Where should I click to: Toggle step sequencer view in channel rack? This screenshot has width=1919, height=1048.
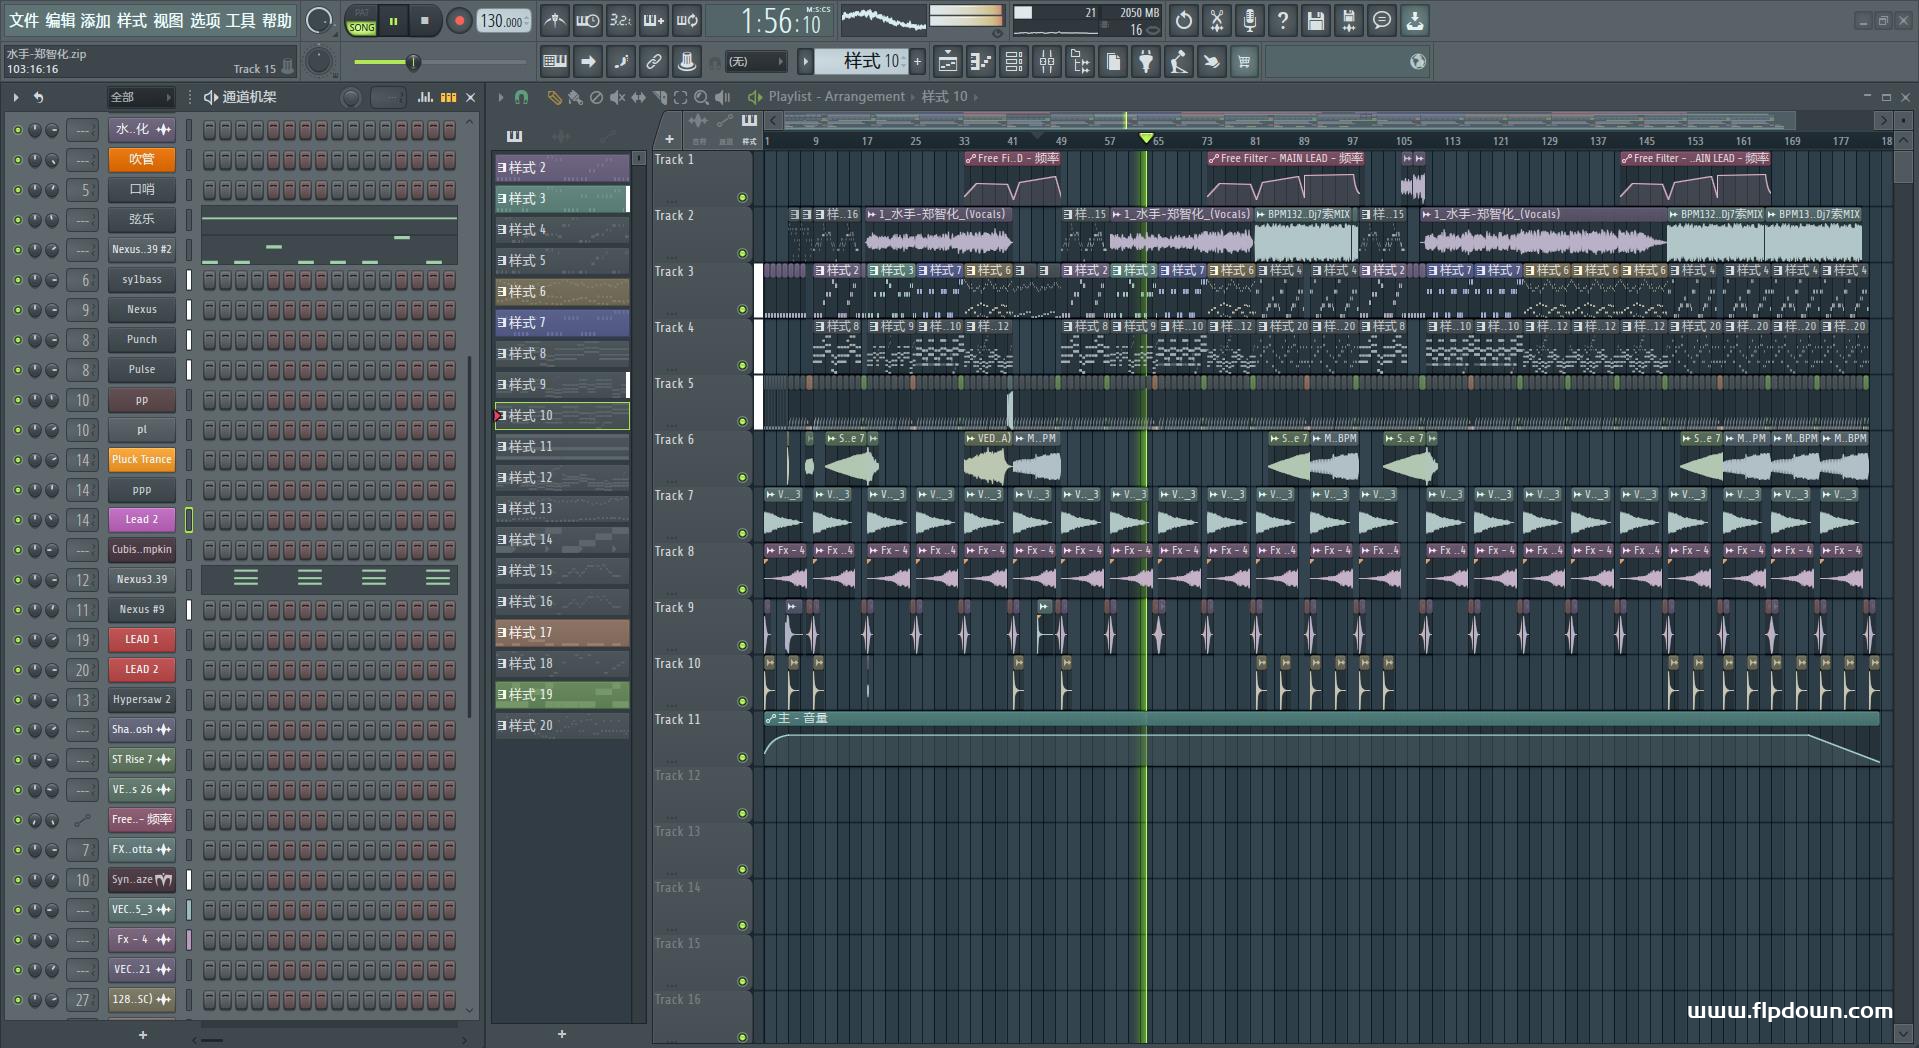[x=448, y=97]
